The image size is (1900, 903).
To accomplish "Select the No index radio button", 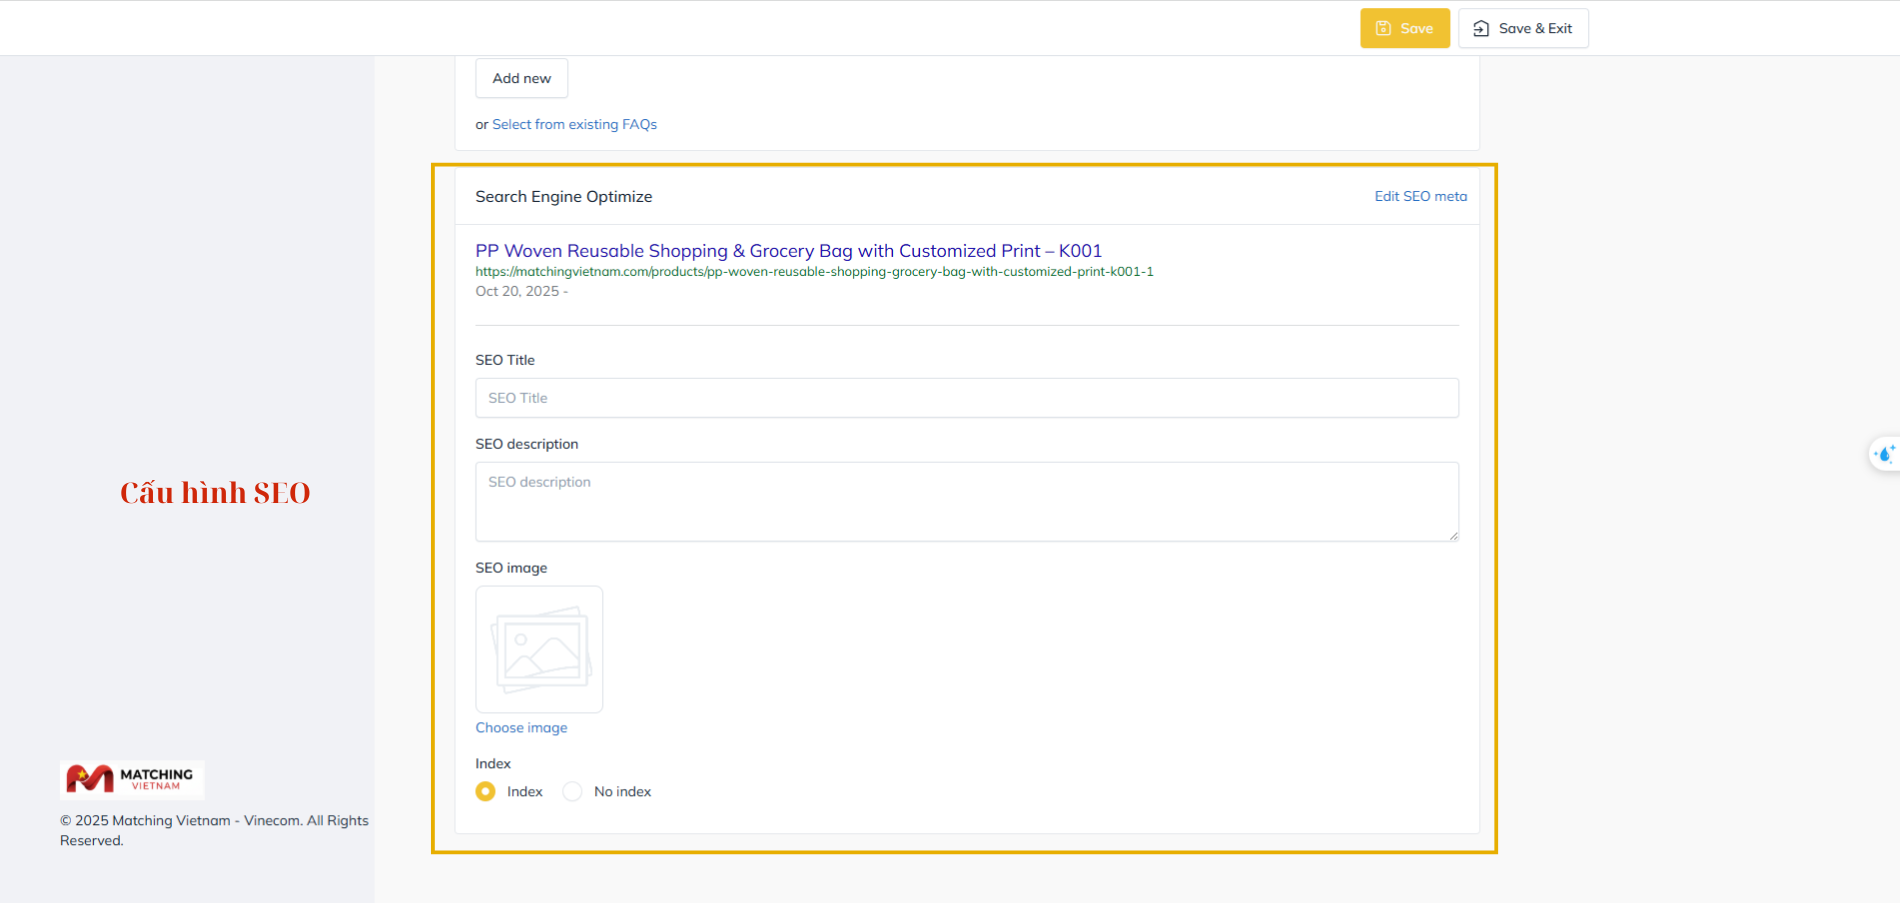I will pyautogui.click(x=572, y=791).
